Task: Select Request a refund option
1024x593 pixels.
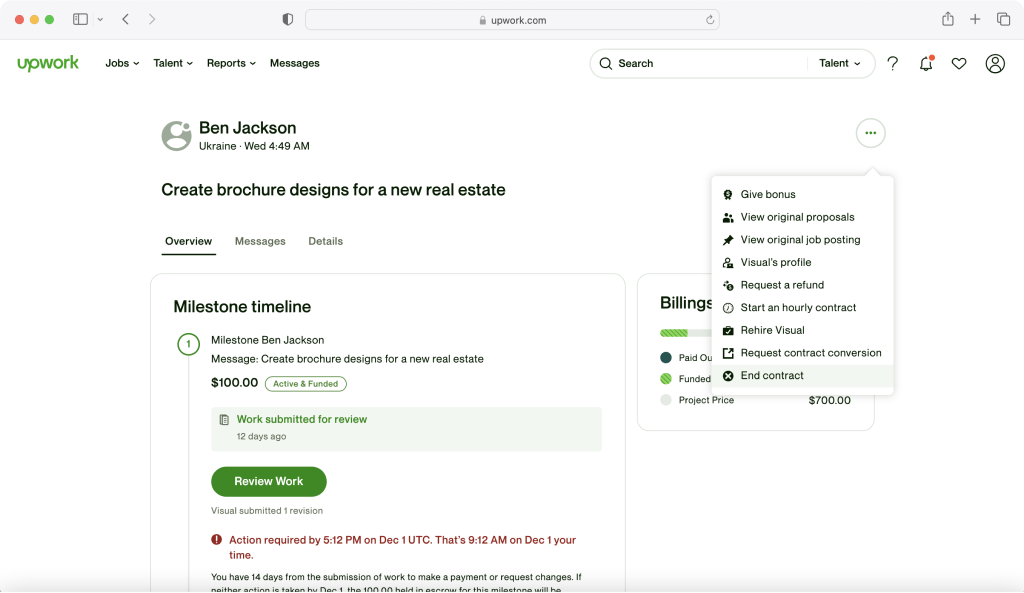Action: (781, 285)
